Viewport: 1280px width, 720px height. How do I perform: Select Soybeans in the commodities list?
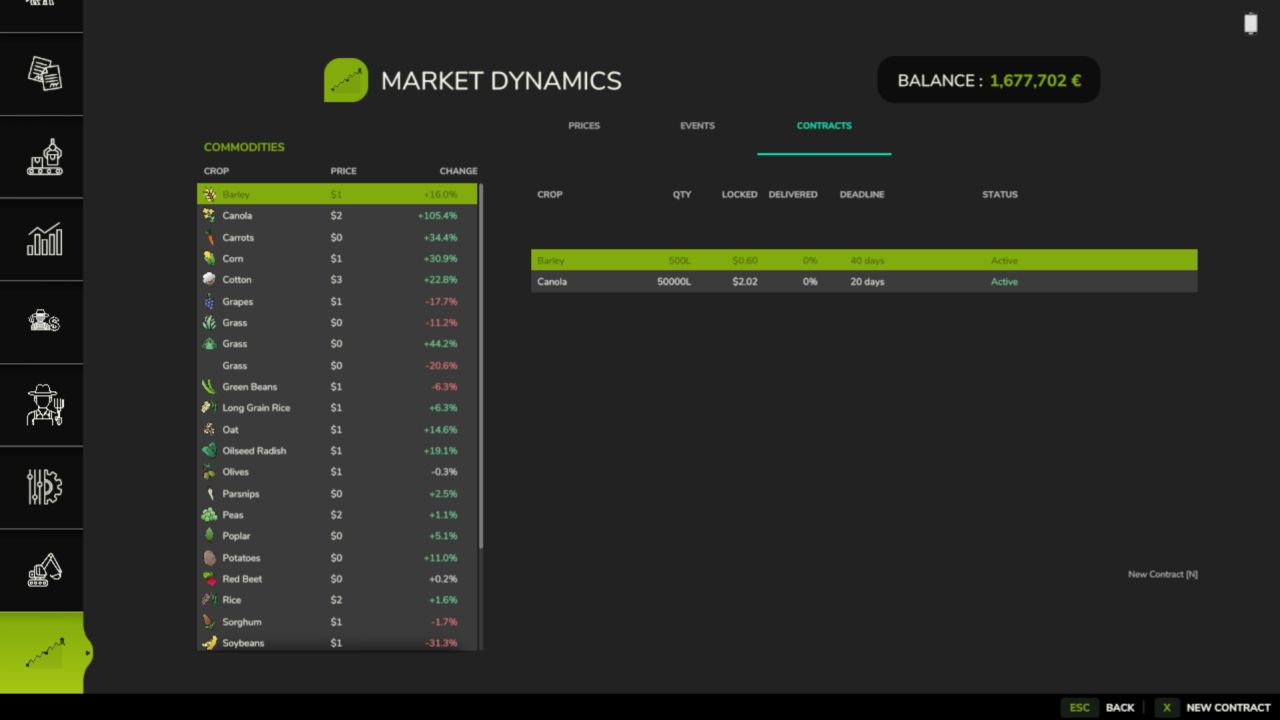pyautogui.click(x=243, y=643)
